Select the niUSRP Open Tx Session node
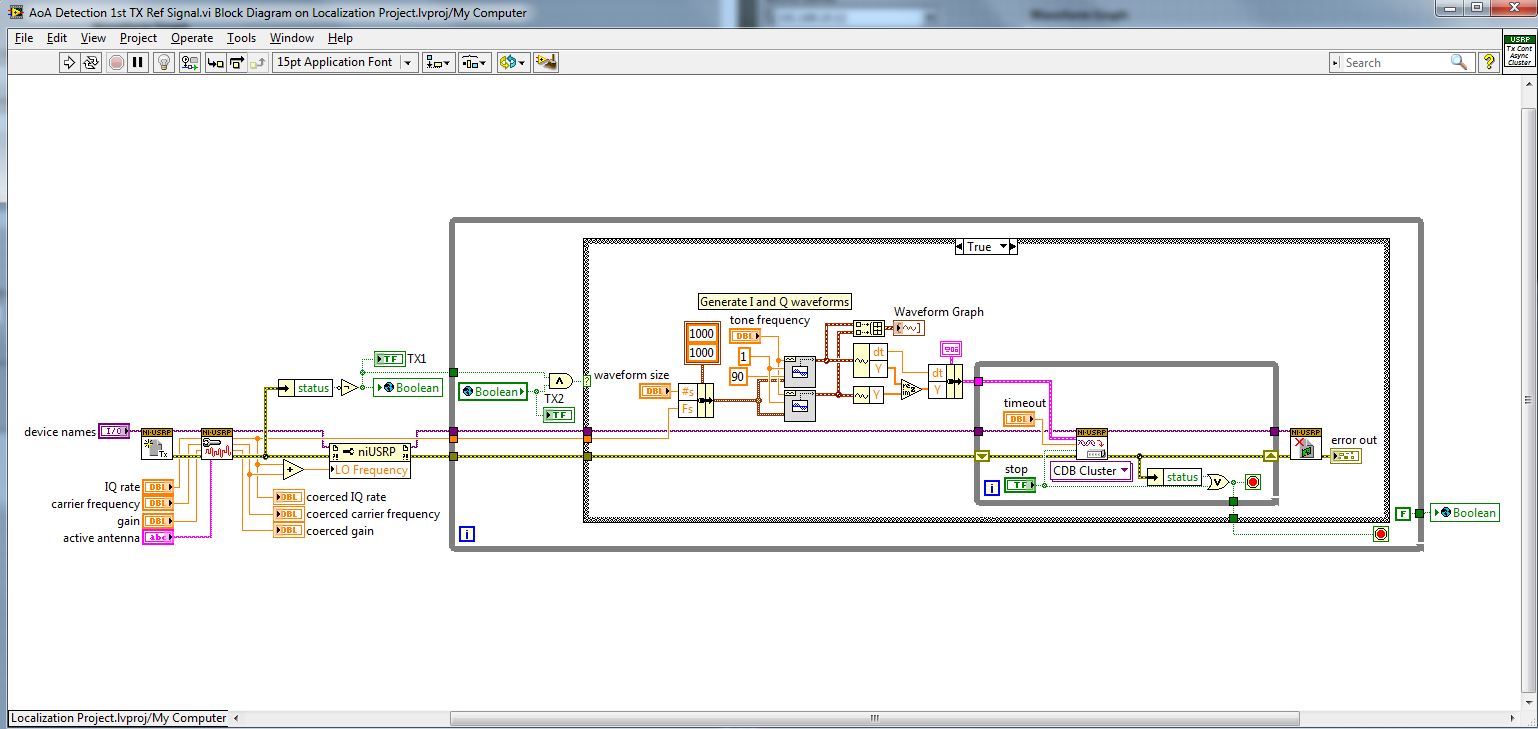The width and height of the screenshot is (1538, 729). (157, 443)
